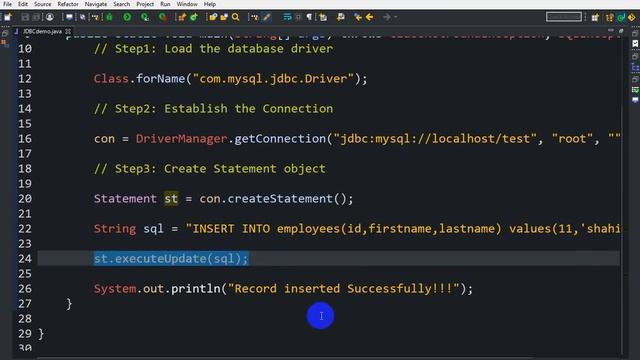Click the Console view icon in right trim
This screenshot has width=640, height=360.
tap(635, 100)
